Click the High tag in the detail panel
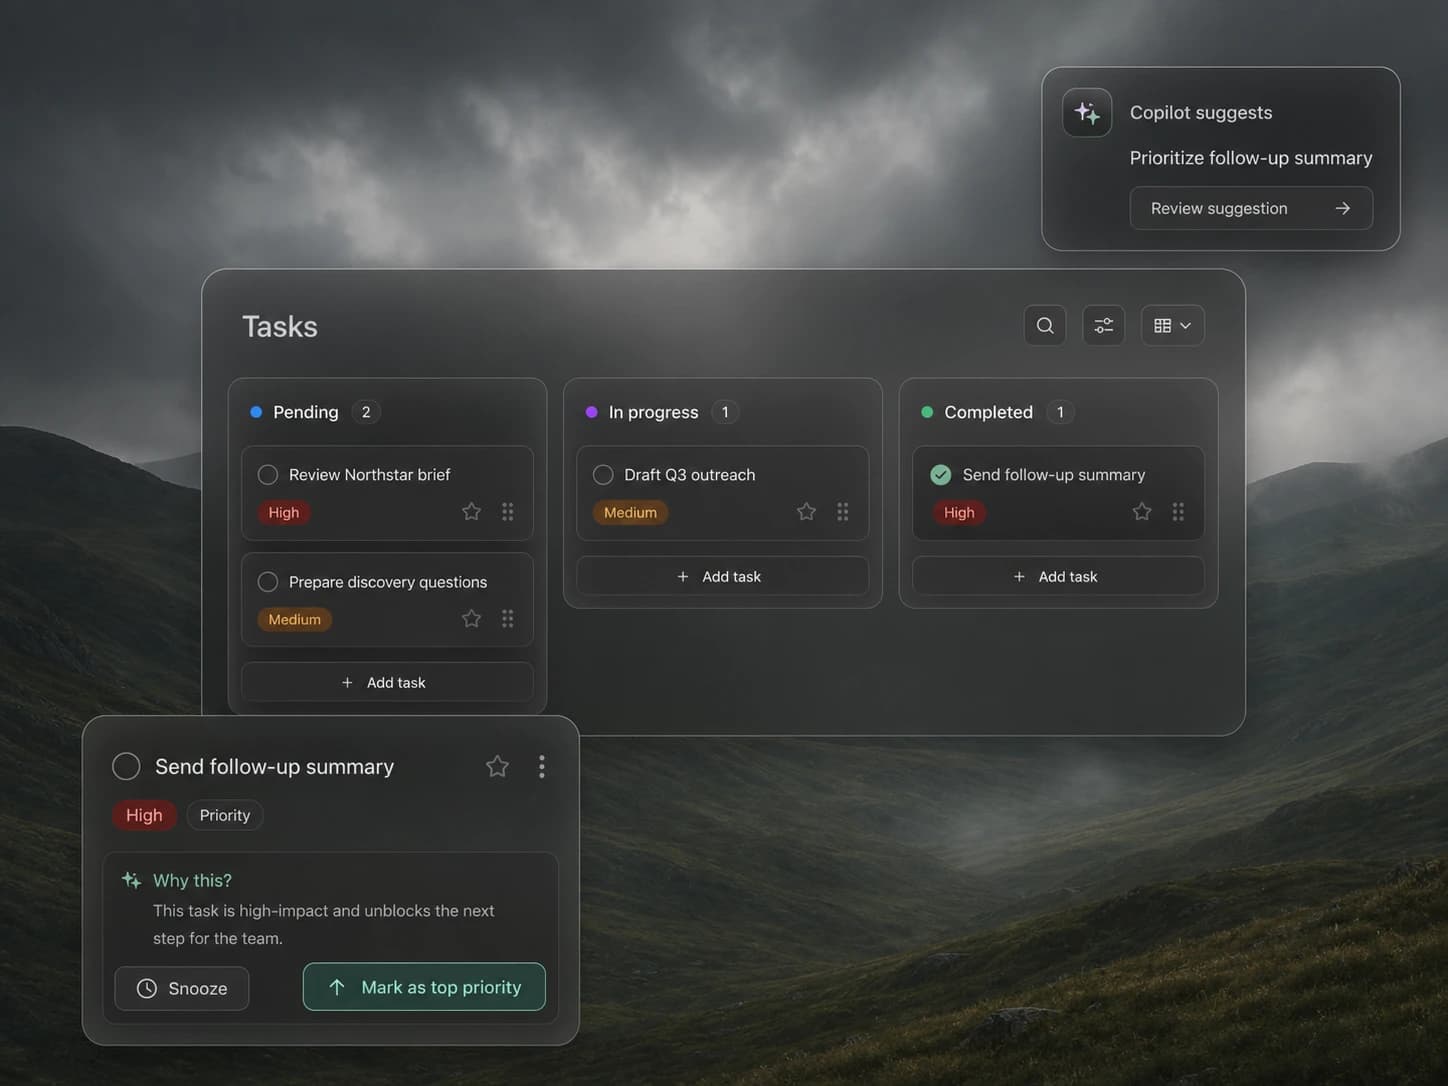The height and width of the screenshot is (1086, 1448). [x=144, y=815]
